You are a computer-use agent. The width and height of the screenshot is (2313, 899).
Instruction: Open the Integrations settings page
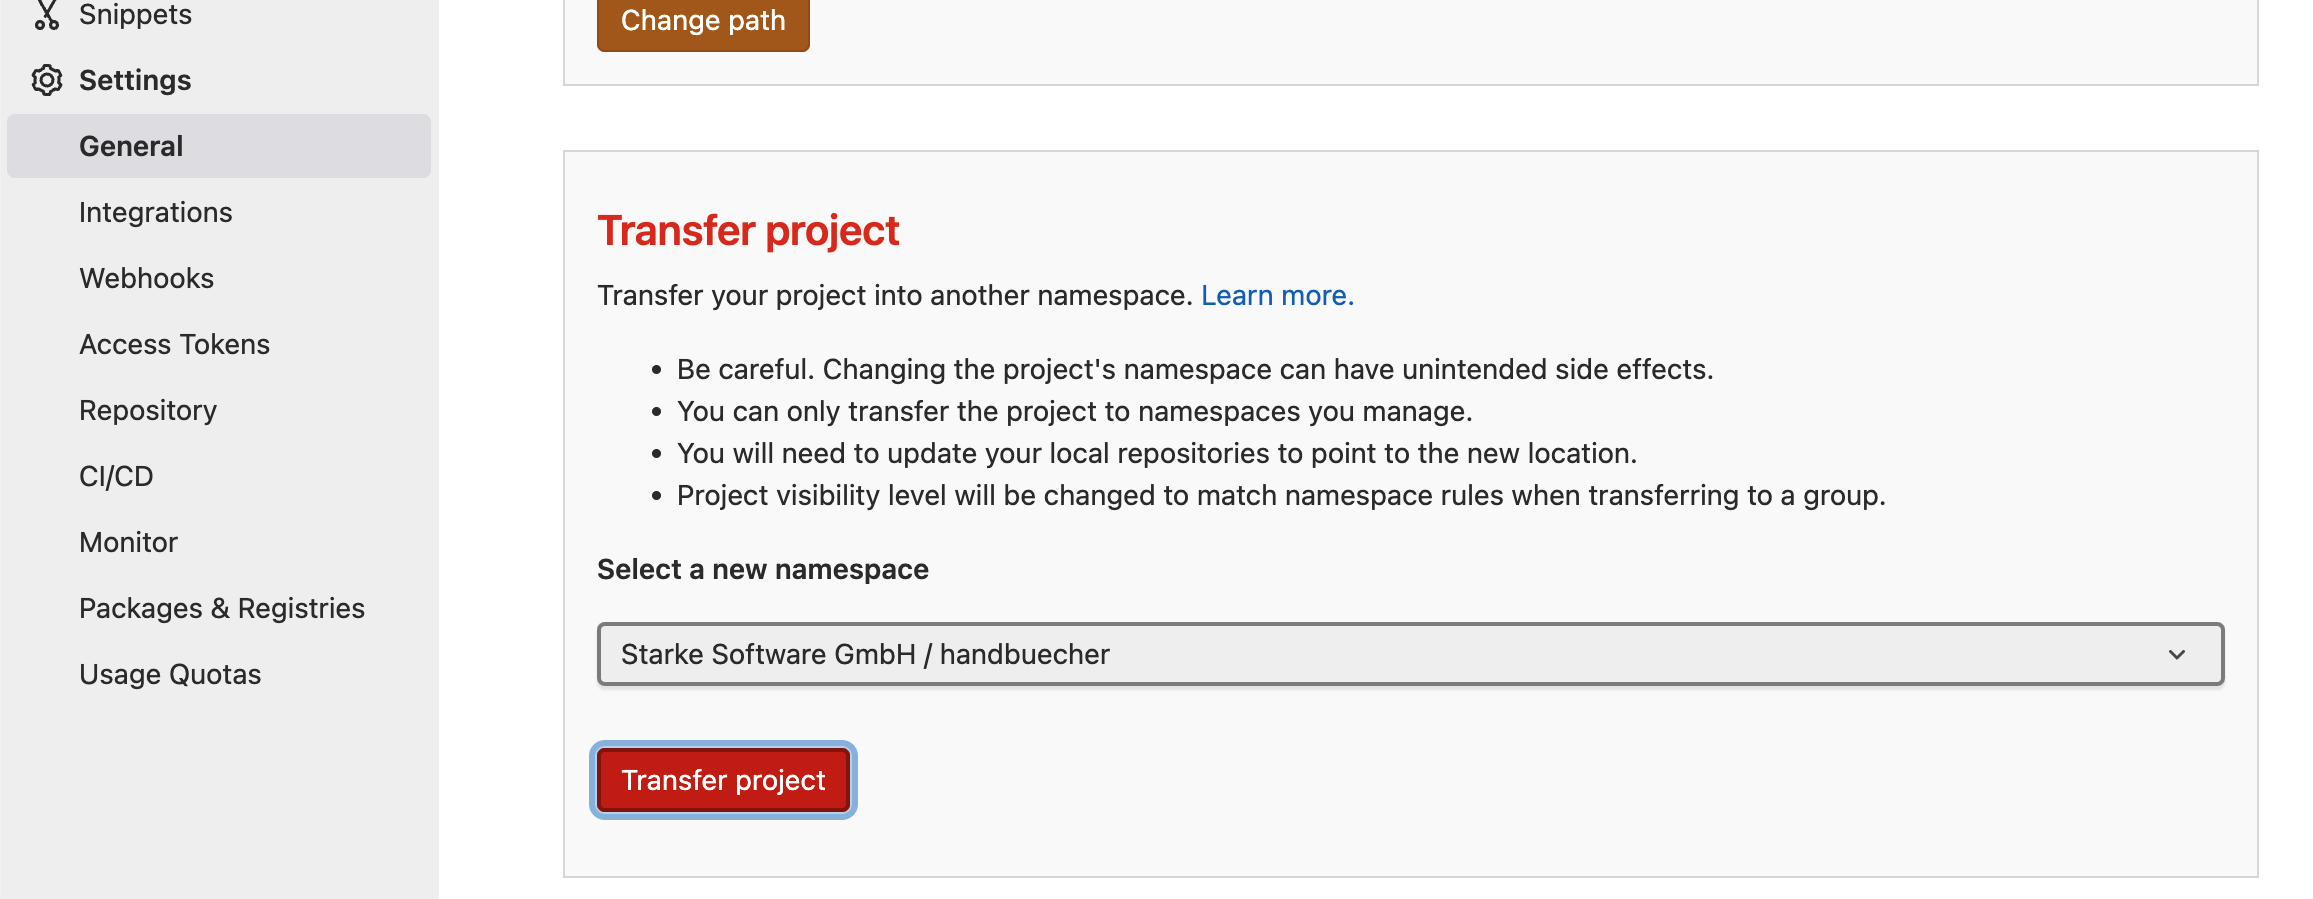pyautogui.click(x=155, y=212)
